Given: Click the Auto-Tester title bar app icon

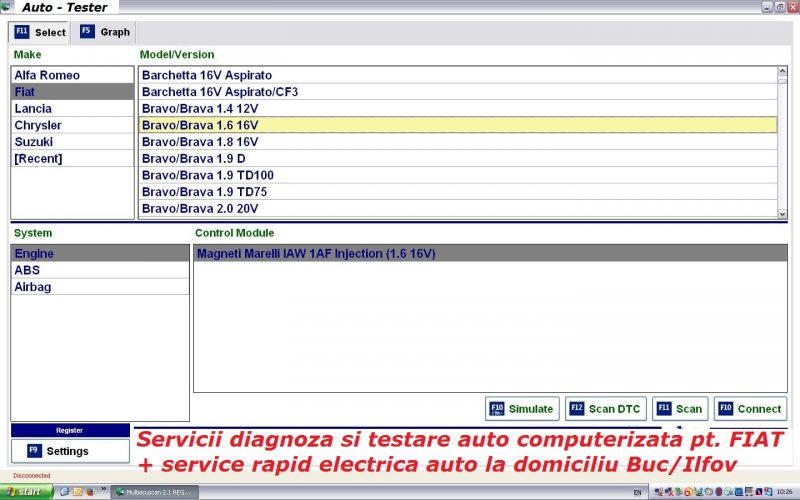Looking at the screenshot, I should pos(6,7).
